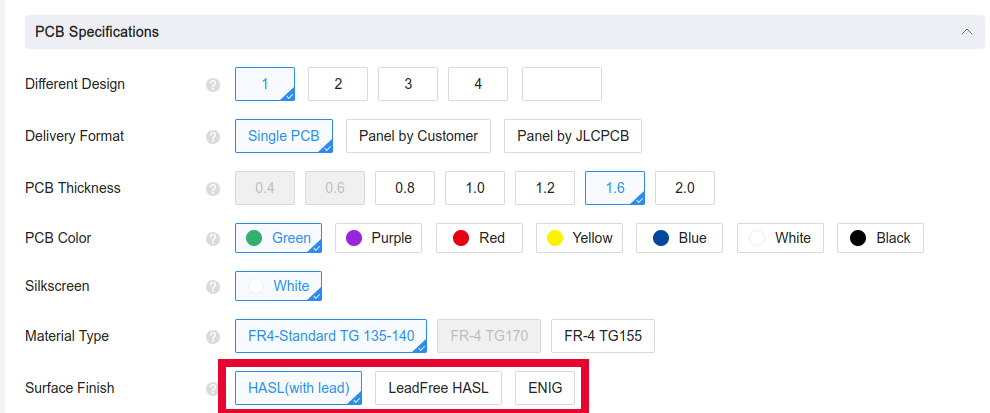990x413 pixels.
Task: Collapse the PCB Specifications section chevron
Action: pyautogui.click(x=967, y=32)
